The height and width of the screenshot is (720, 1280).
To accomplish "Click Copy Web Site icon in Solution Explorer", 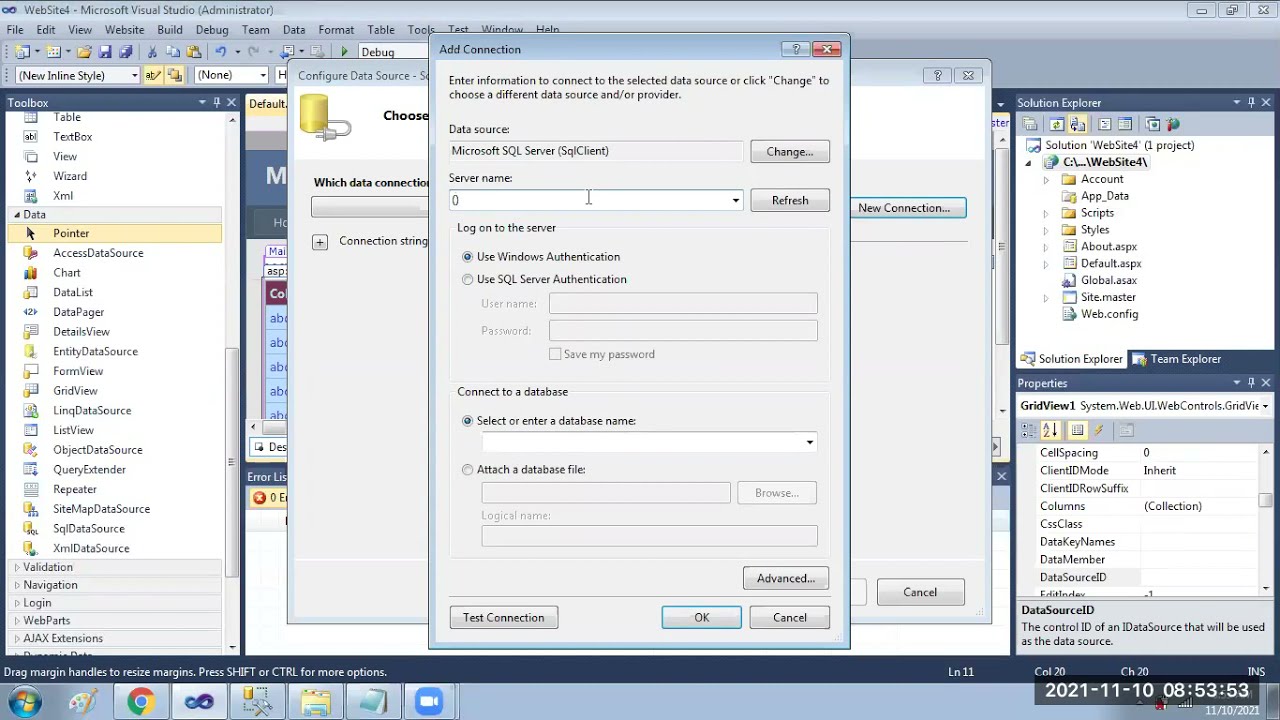I will coord(1152,124).
